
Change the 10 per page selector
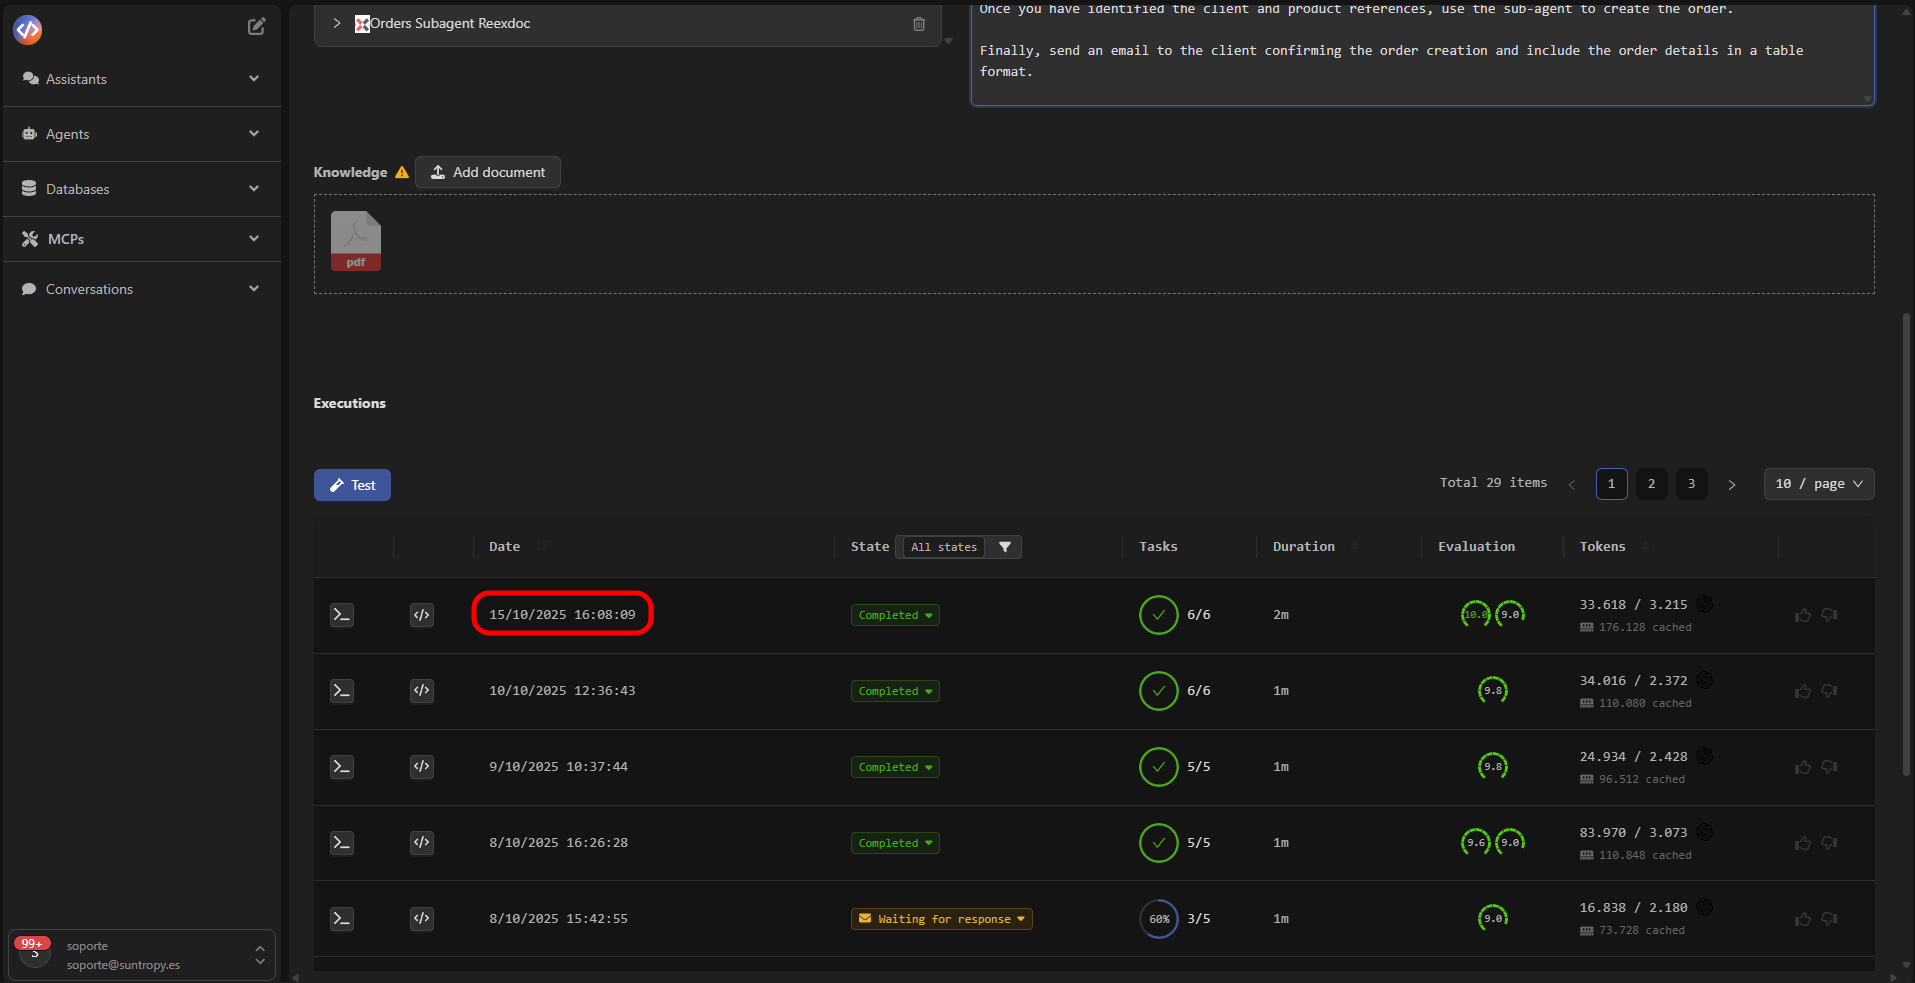tap(1818, 484)
